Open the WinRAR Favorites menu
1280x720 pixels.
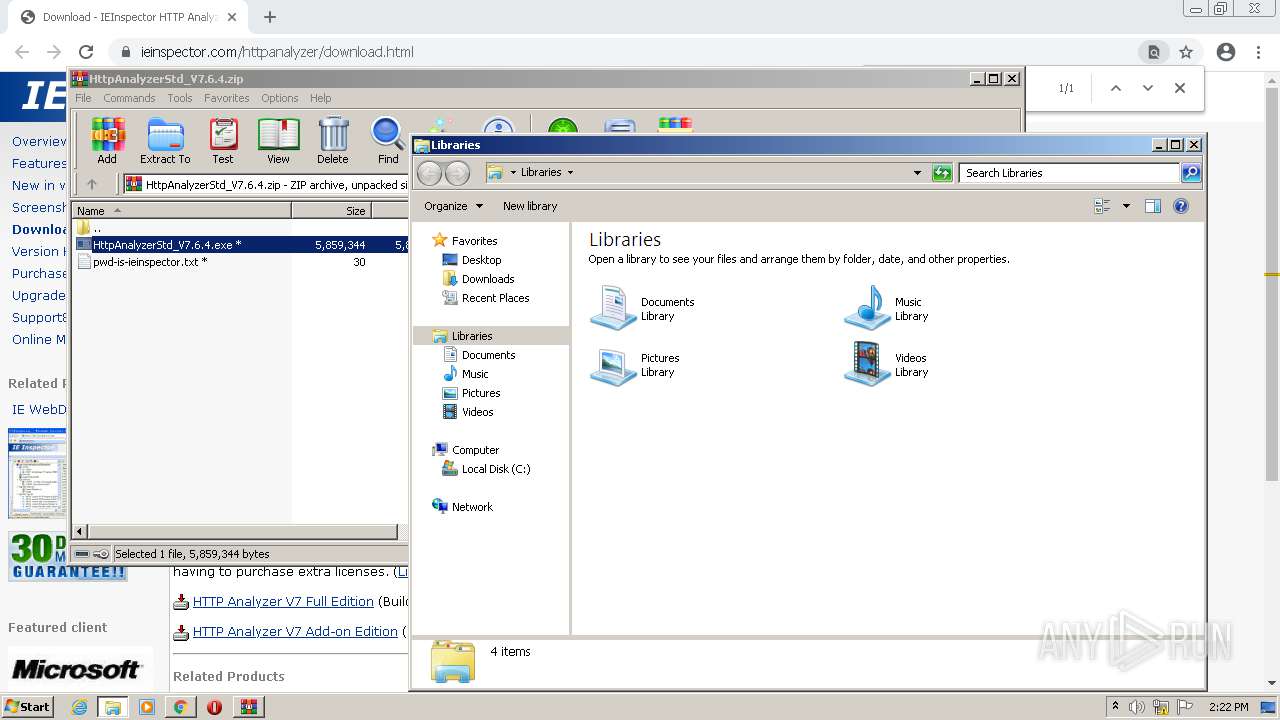tap(227, 98)
